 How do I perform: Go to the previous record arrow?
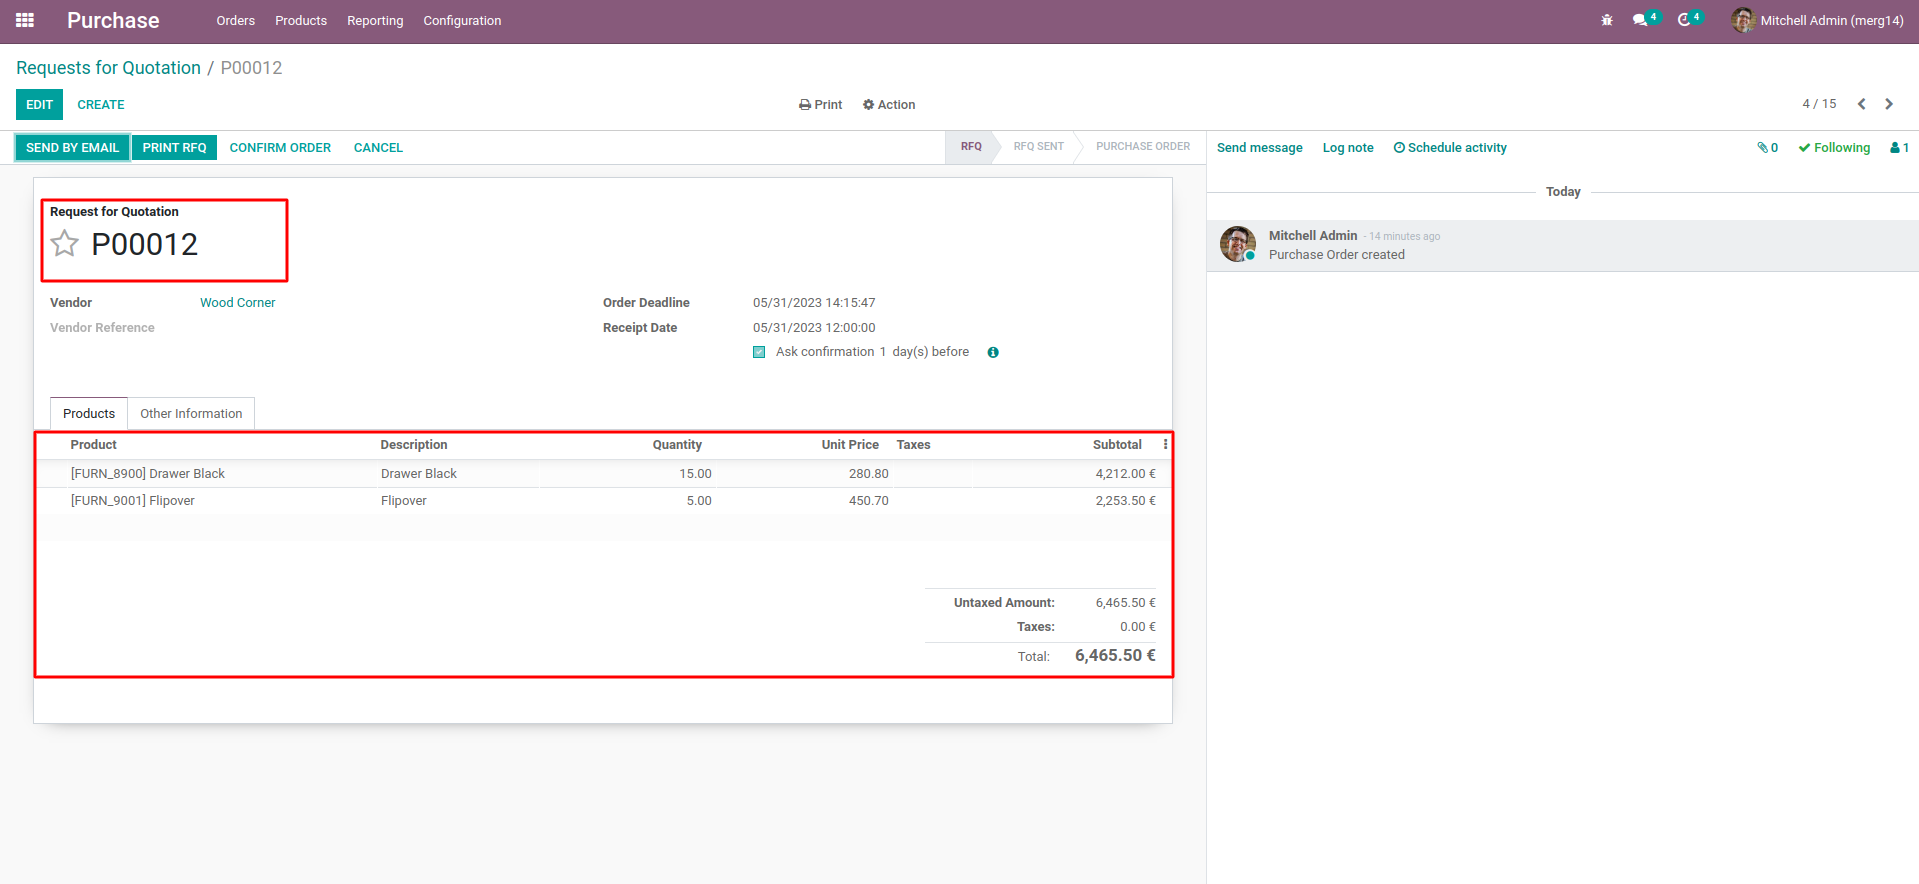coord(1862,104)
